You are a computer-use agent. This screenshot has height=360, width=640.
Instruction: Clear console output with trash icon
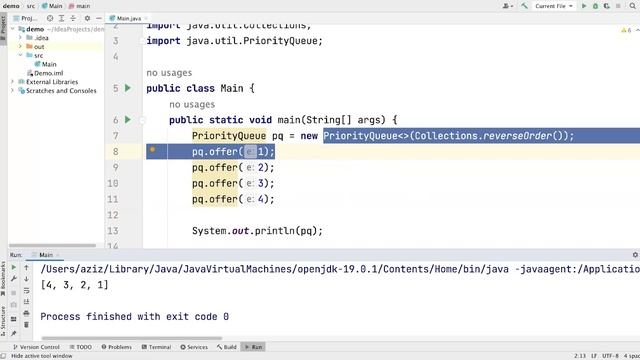click(27, 324)
